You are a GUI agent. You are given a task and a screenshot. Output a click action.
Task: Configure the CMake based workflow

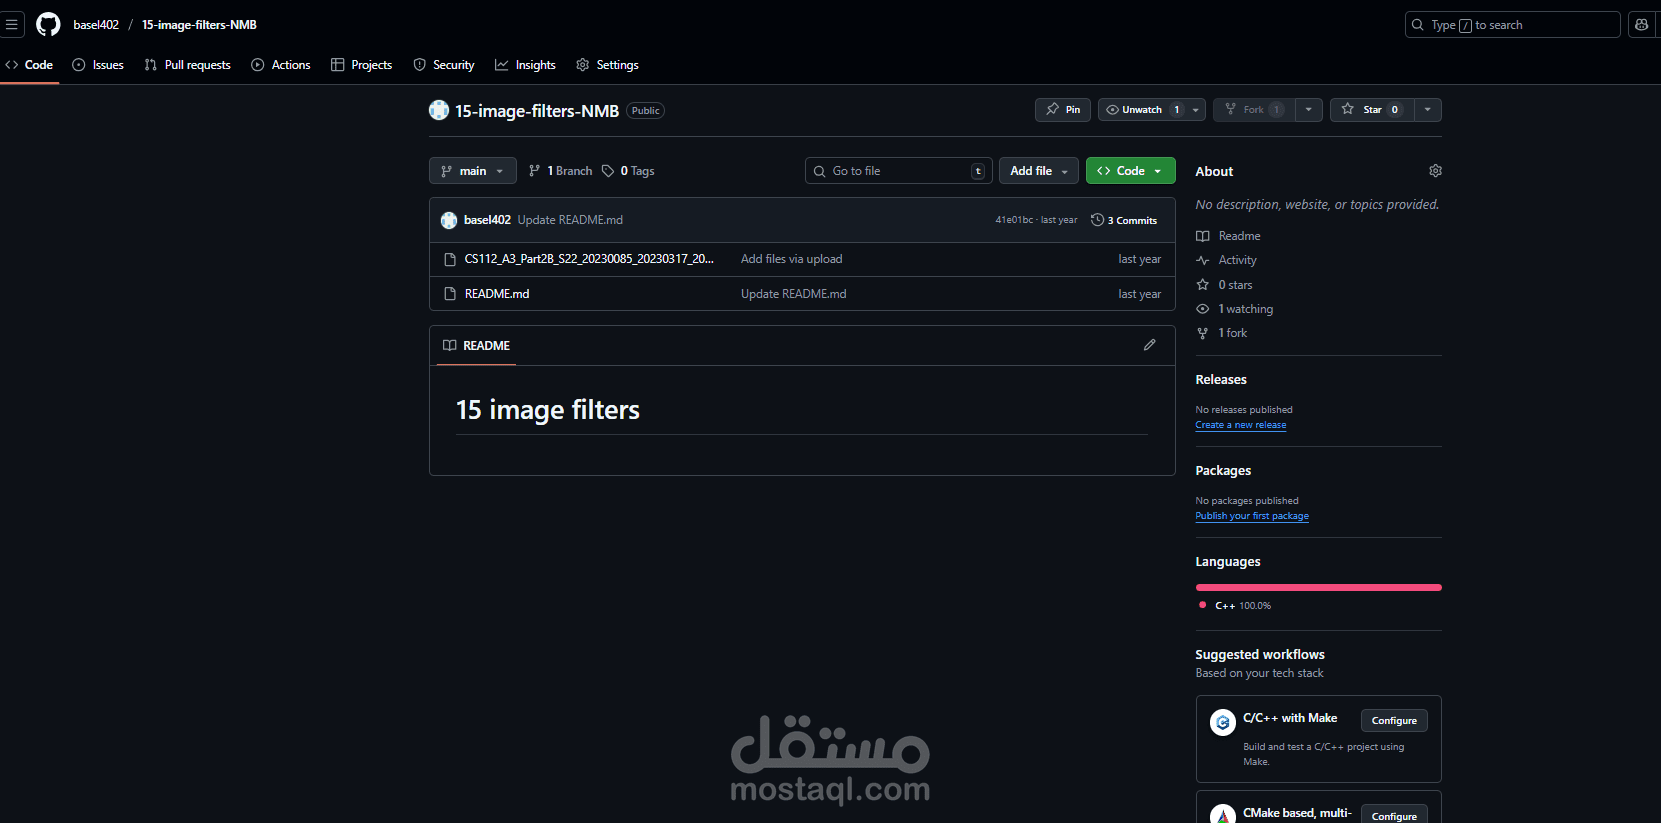tap(1394, 814)
